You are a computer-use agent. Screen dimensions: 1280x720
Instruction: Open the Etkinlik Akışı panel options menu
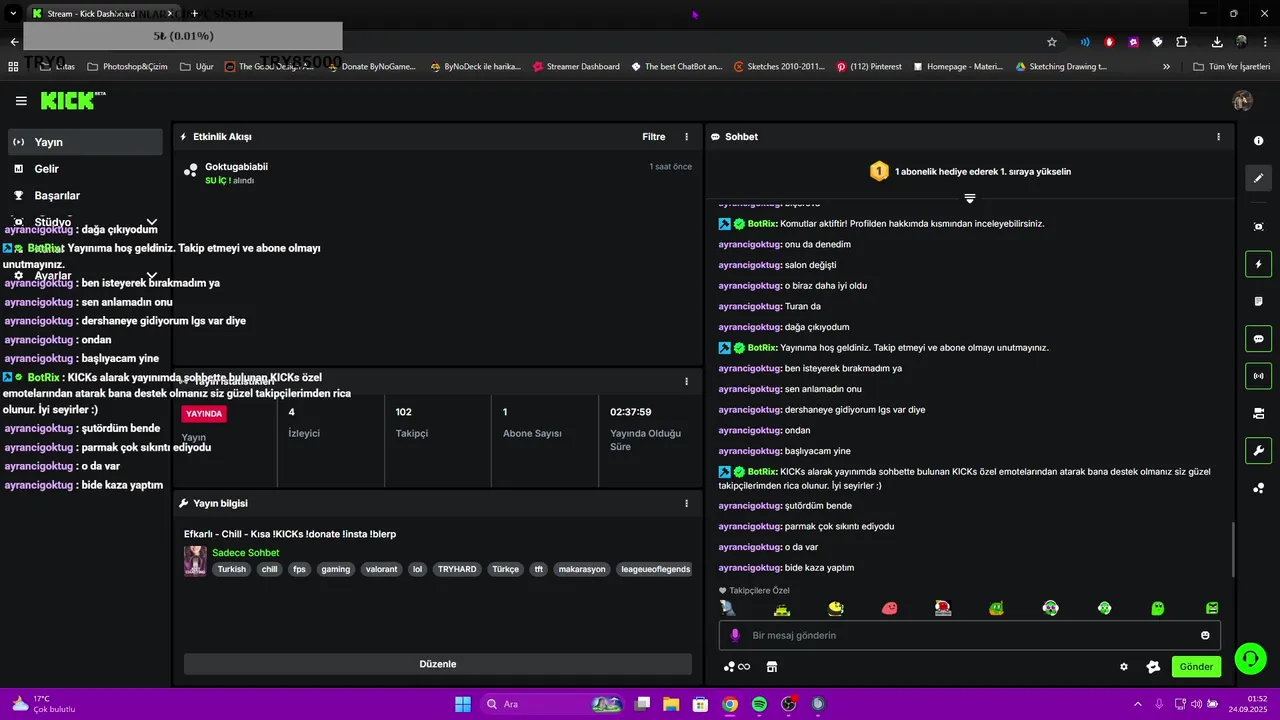click(x=686, y=137)
